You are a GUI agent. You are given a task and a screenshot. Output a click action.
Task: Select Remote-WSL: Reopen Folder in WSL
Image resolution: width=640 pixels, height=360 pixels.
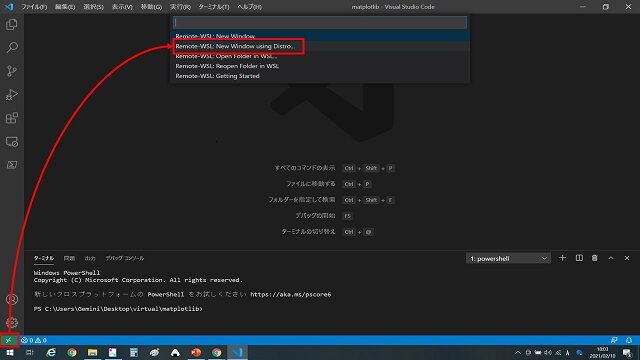click(320, 66)
